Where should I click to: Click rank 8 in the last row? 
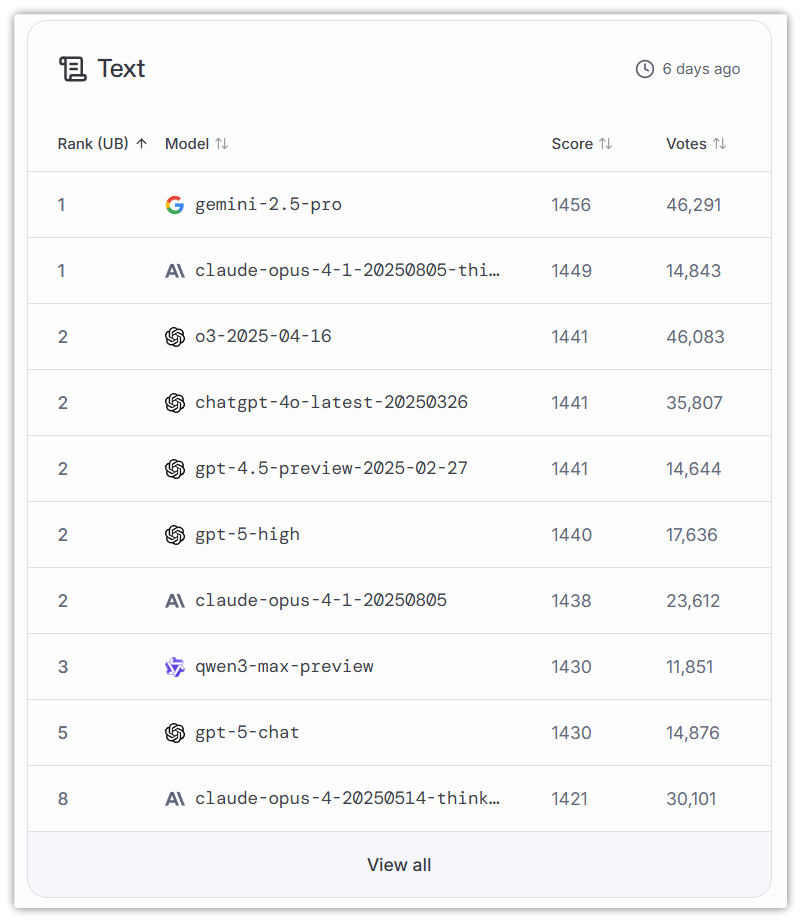pyautogui.click(x=63, y=799)
